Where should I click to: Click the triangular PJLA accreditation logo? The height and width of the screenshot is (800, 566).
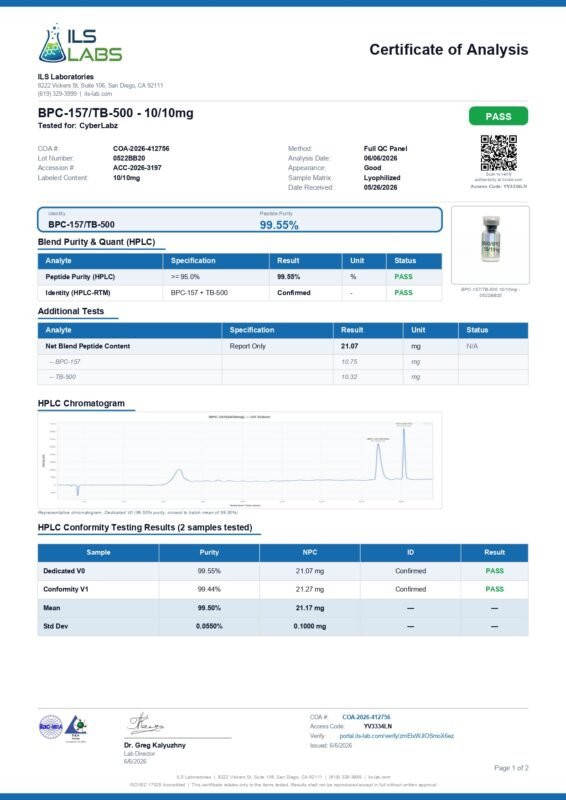coord(77,728)
